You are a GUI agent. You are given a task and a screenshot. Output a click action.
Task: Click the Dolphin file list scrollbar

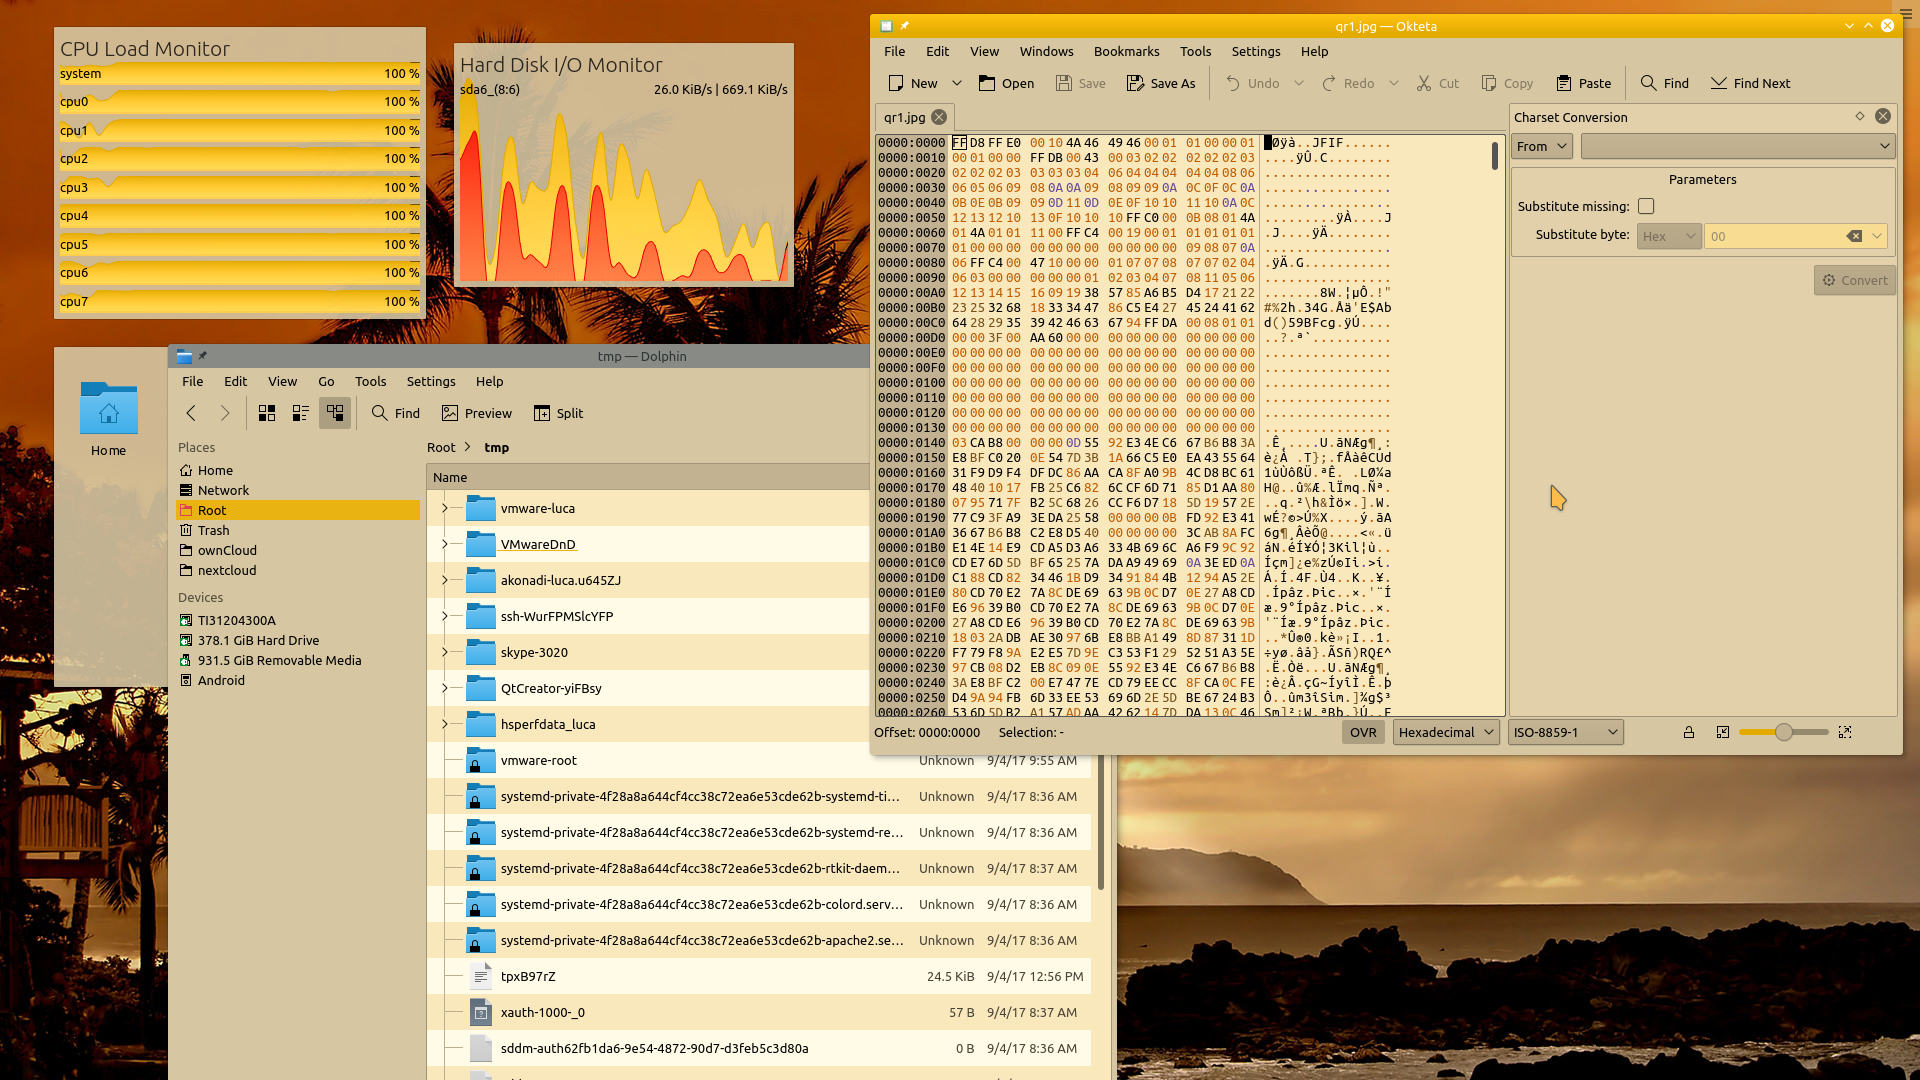coord(1101,822)
